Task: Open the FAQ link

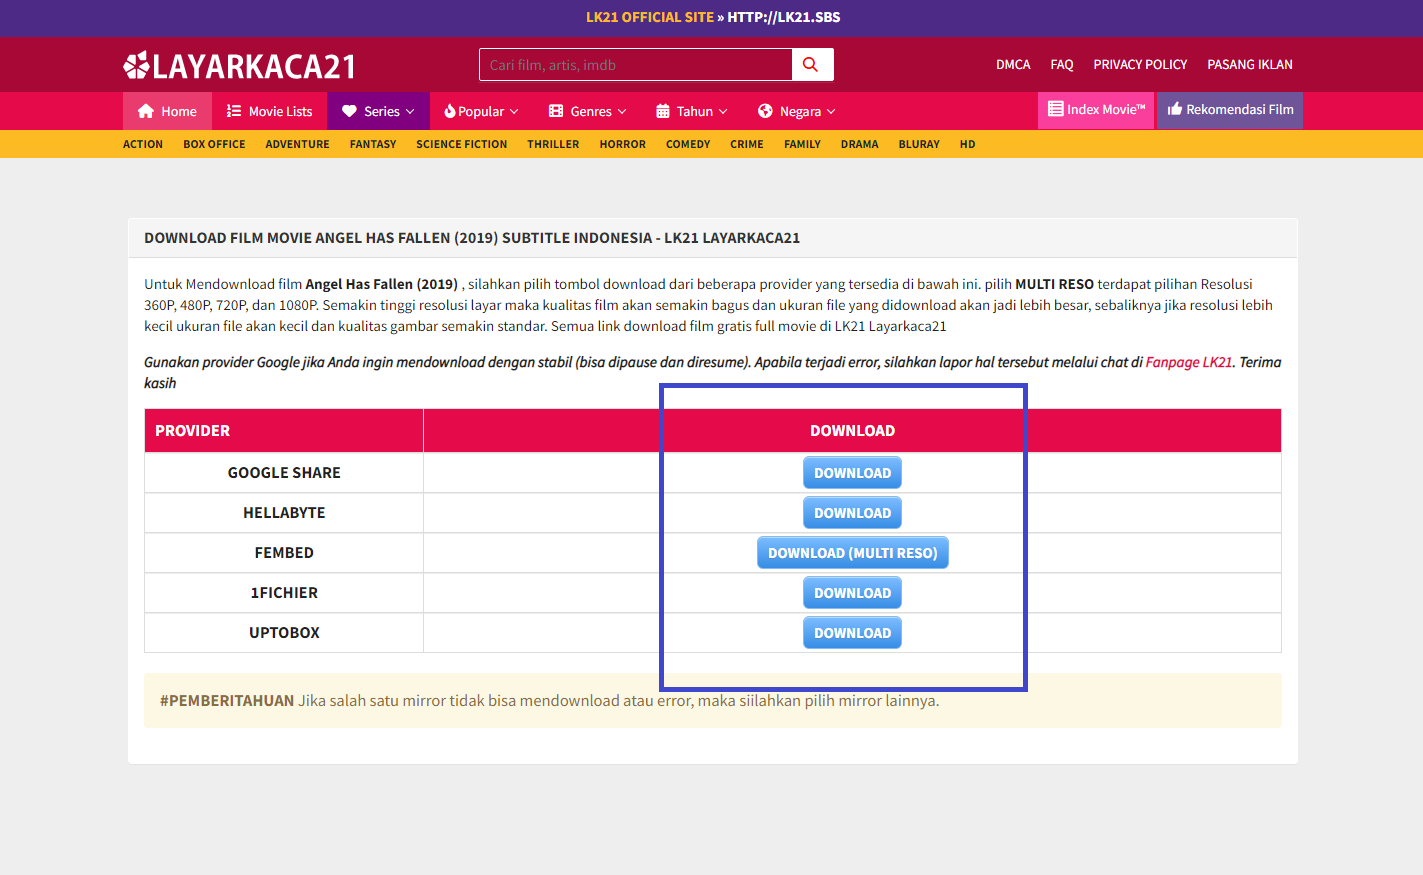Action: [x=1062, y=64]
